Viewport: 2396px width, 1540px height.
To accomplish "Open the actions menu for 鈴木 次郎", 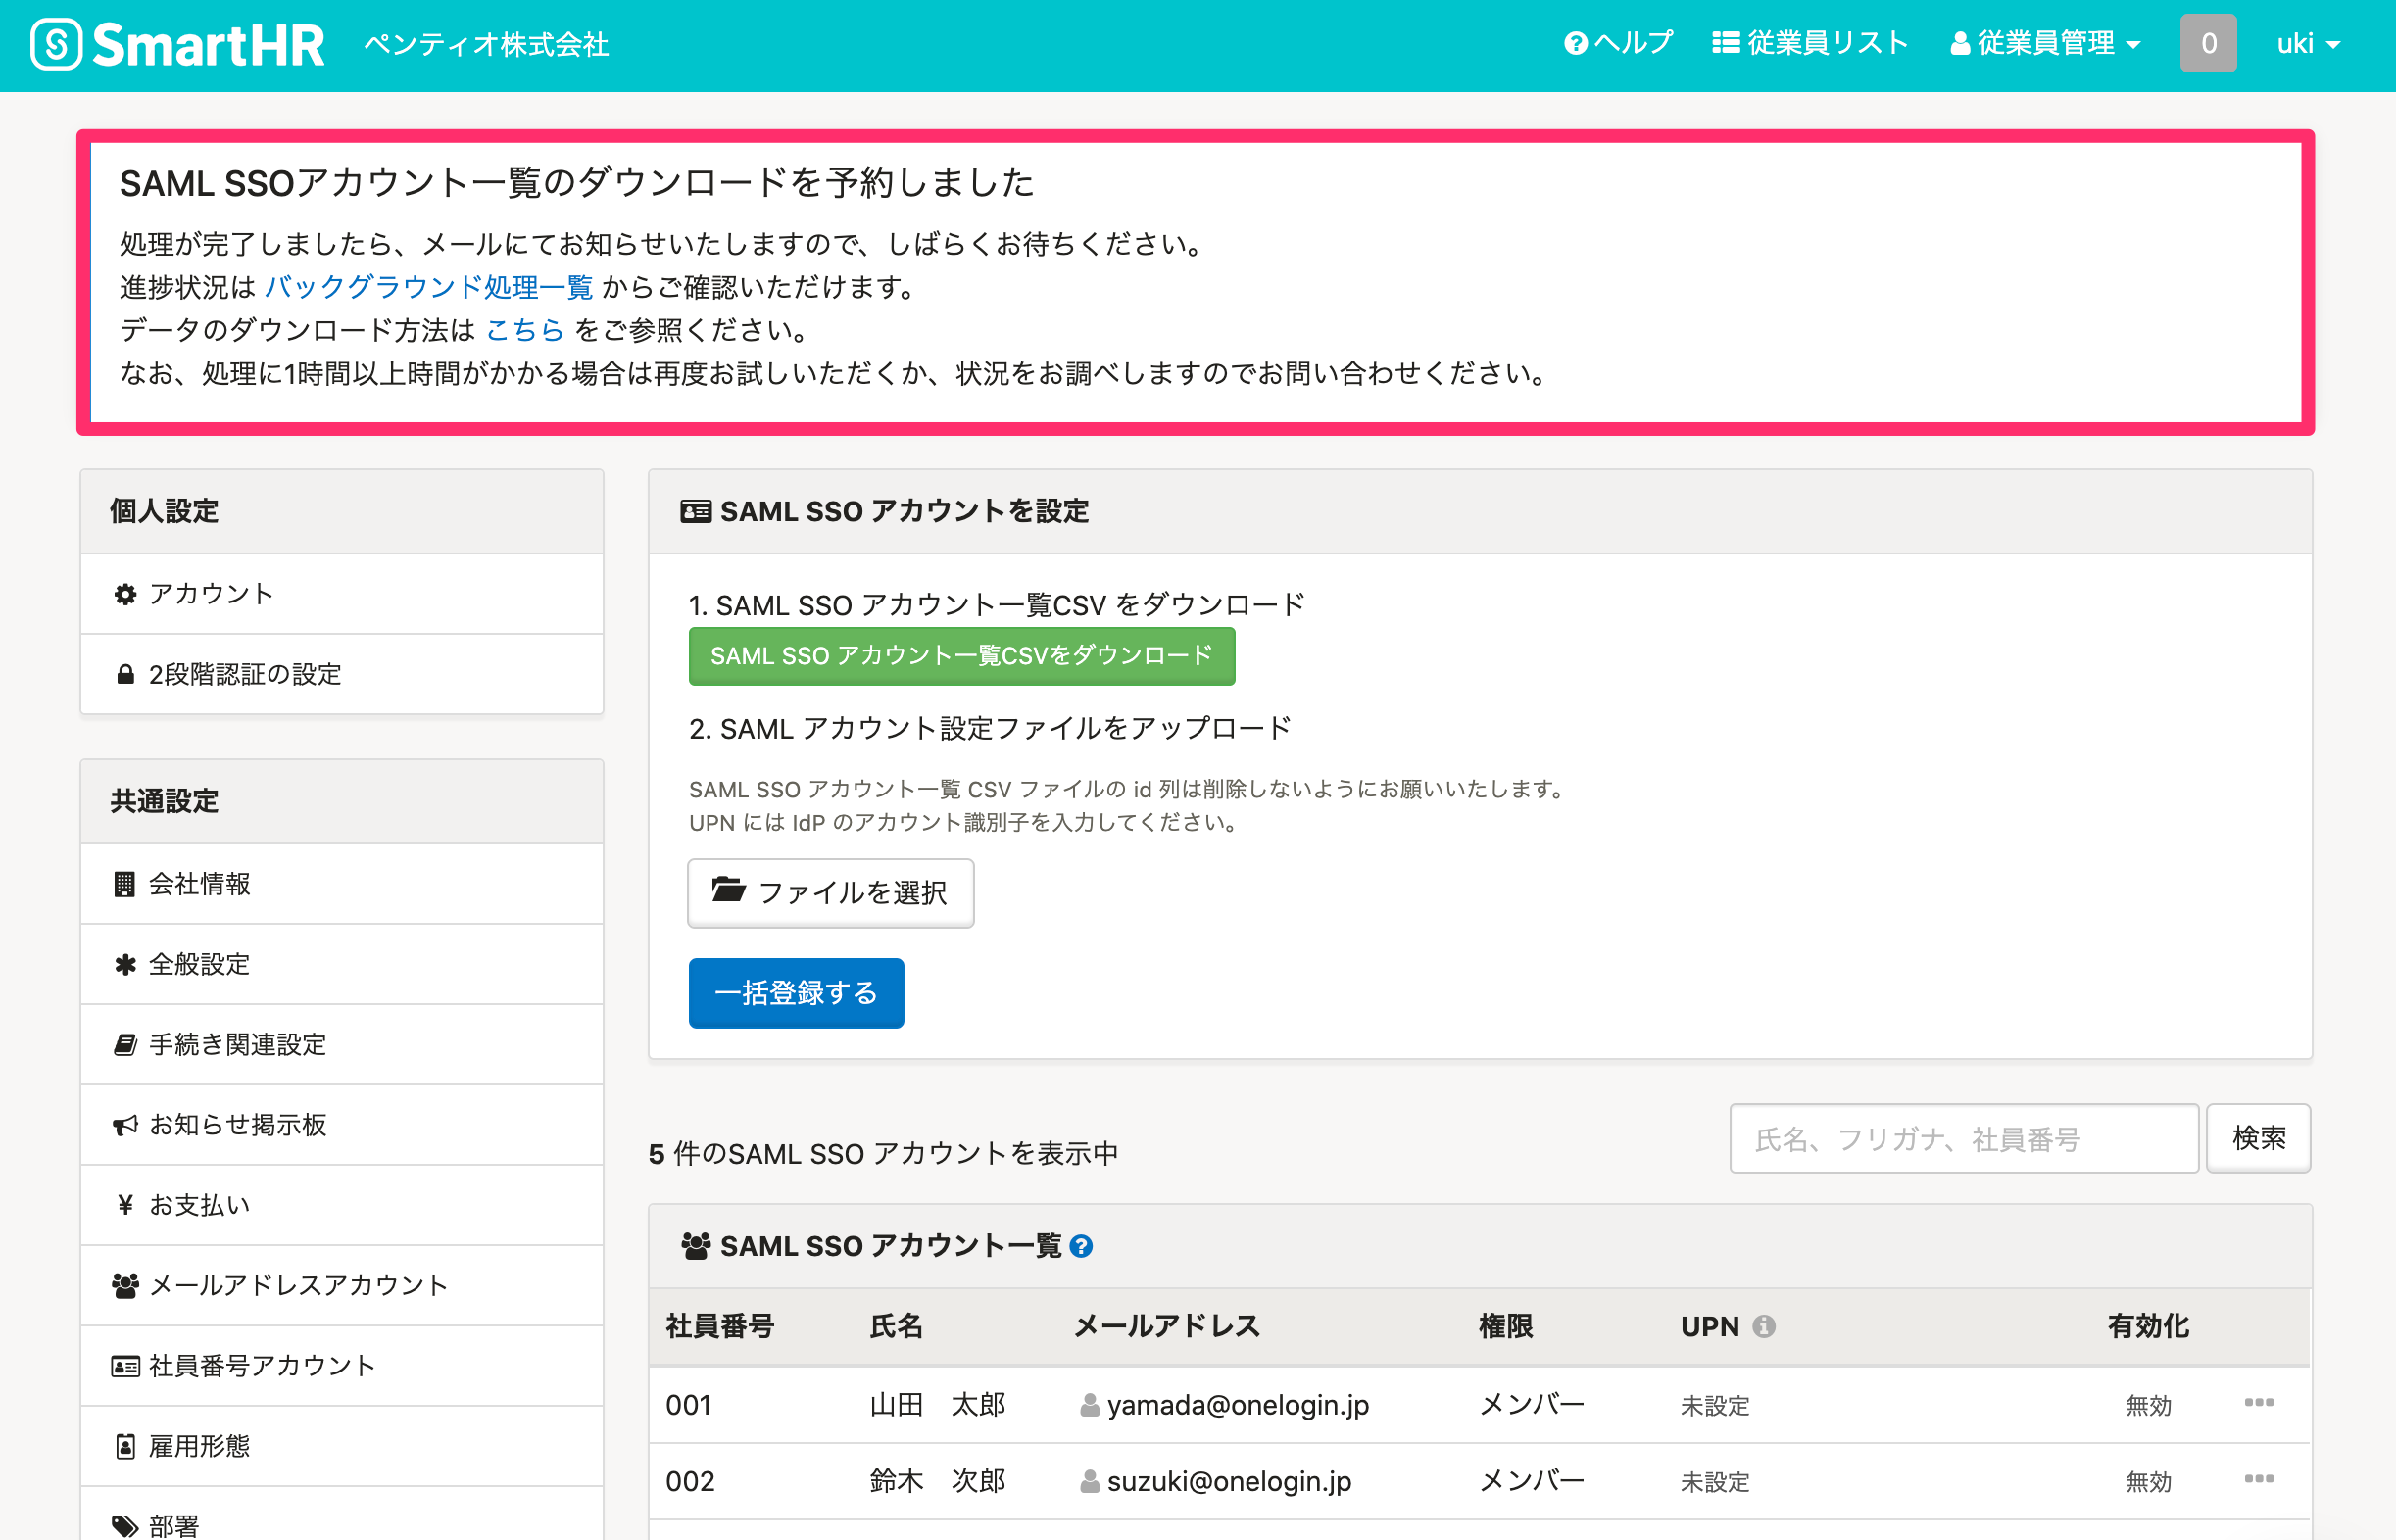I will 2259,1478.
